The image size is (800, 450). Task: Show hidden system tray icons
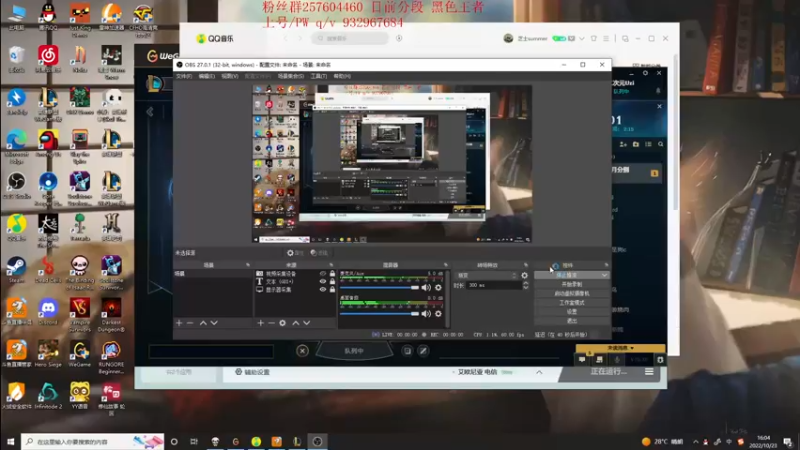click(695, 441)
